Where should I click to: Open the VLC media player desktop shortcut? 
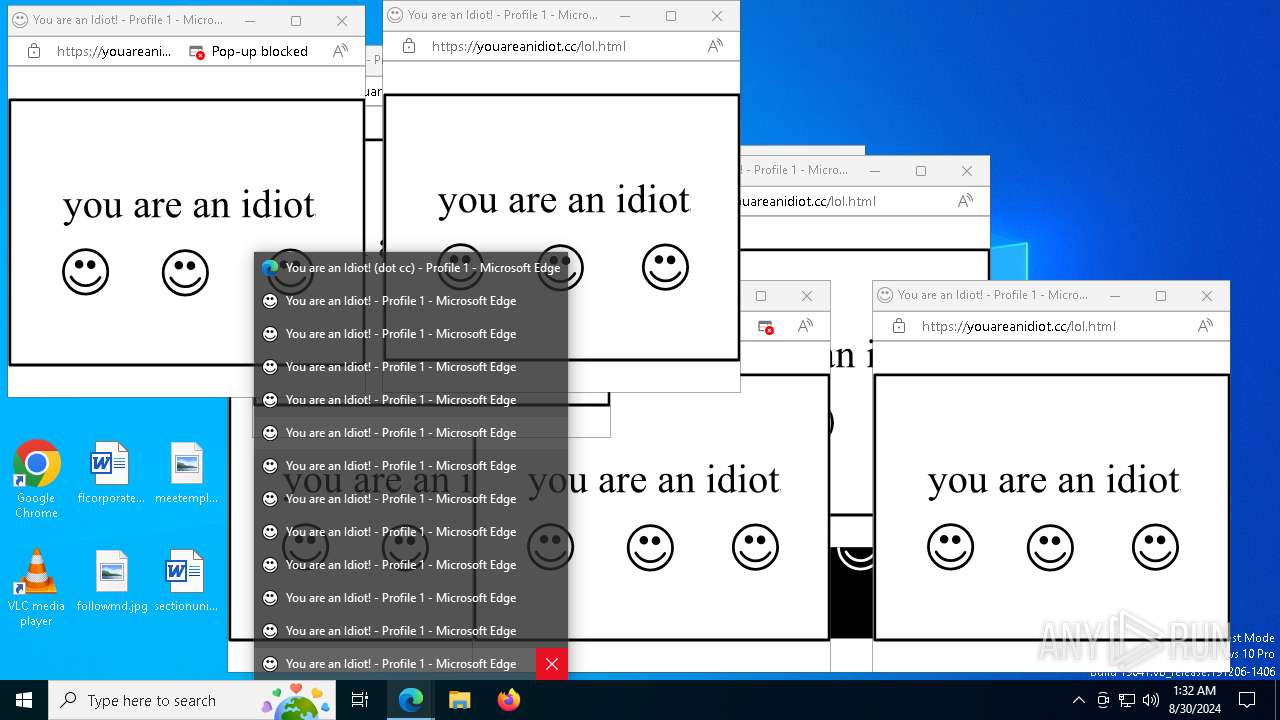click(x=36, y=588)
